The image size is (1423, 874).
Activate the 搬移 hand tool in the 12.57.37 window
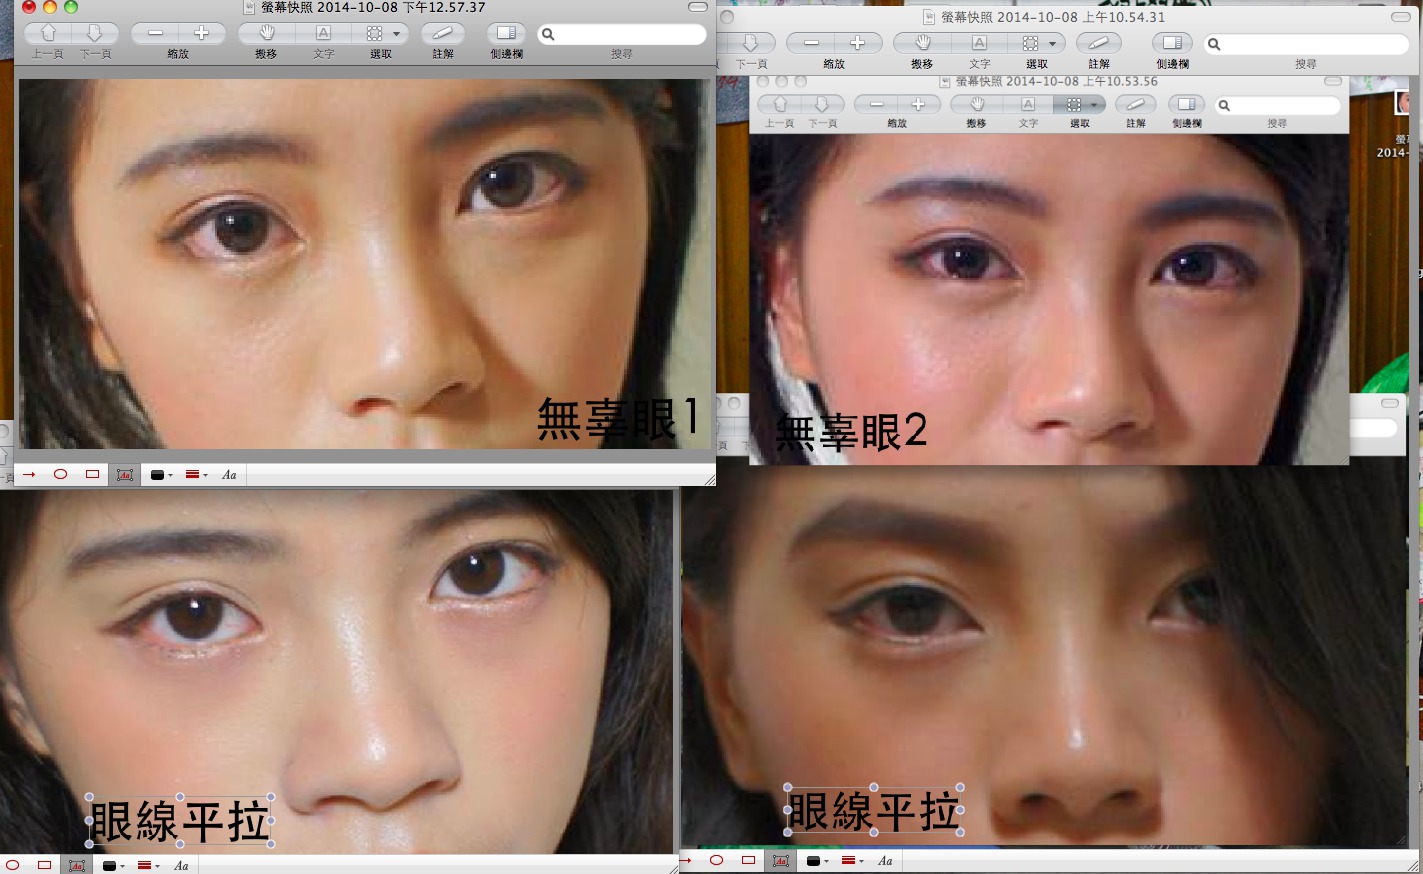click(266, 33)
